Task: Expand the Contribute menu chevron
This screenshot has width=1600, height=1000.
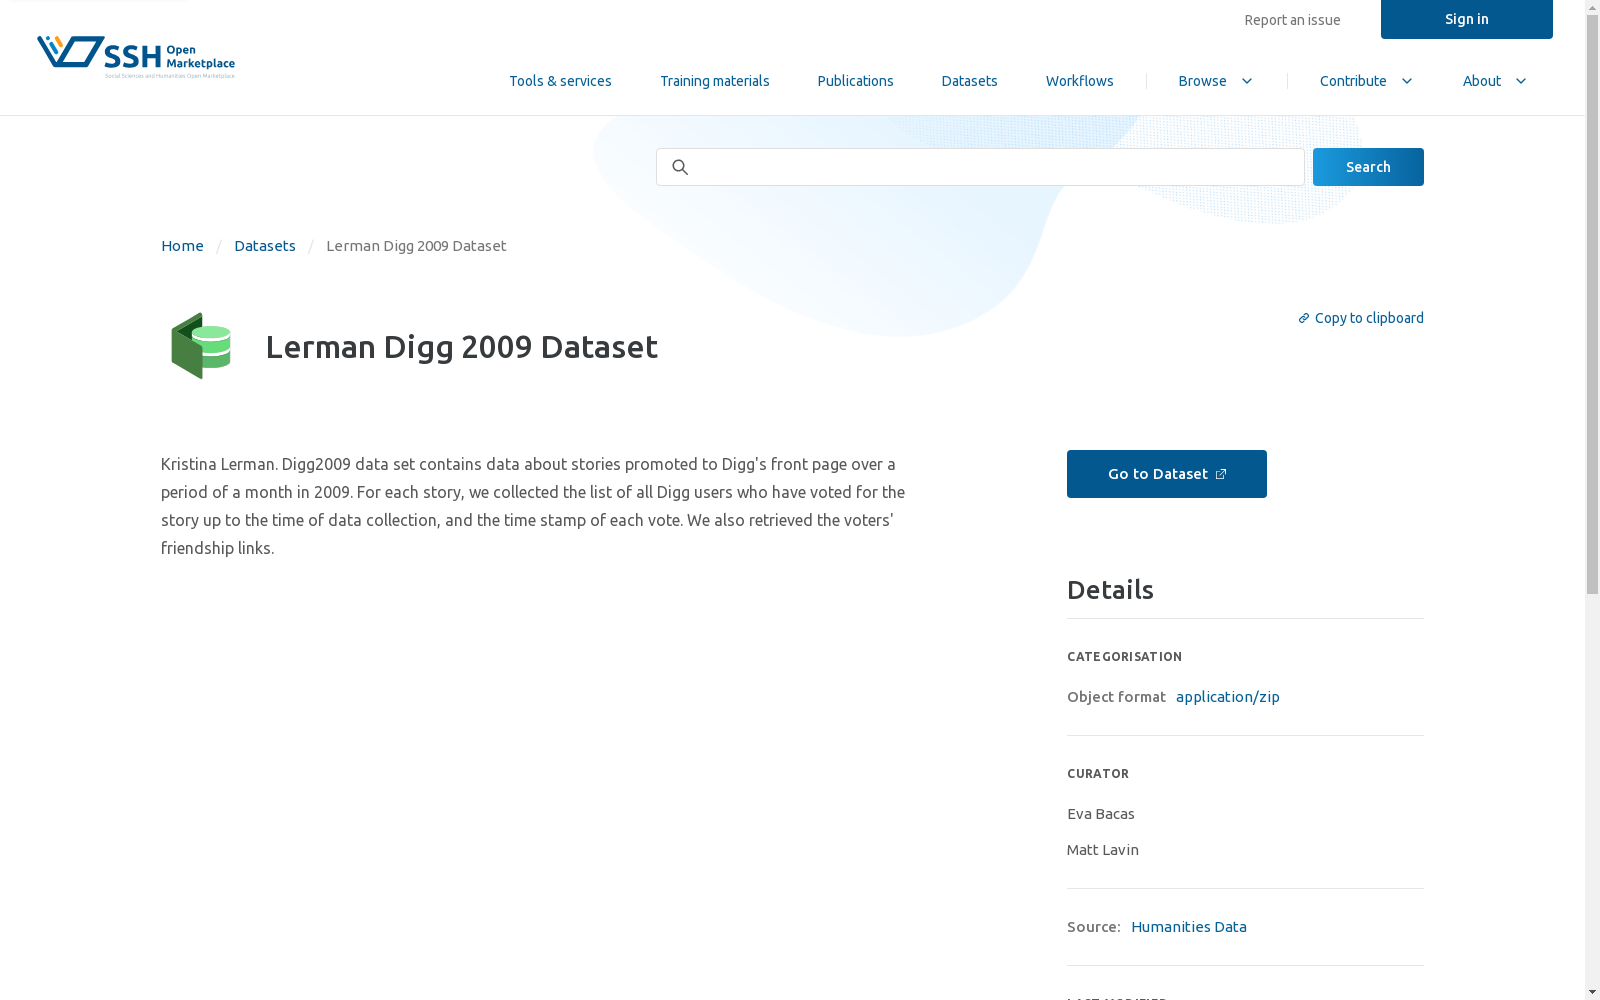Action: (x=1406, y=81)
